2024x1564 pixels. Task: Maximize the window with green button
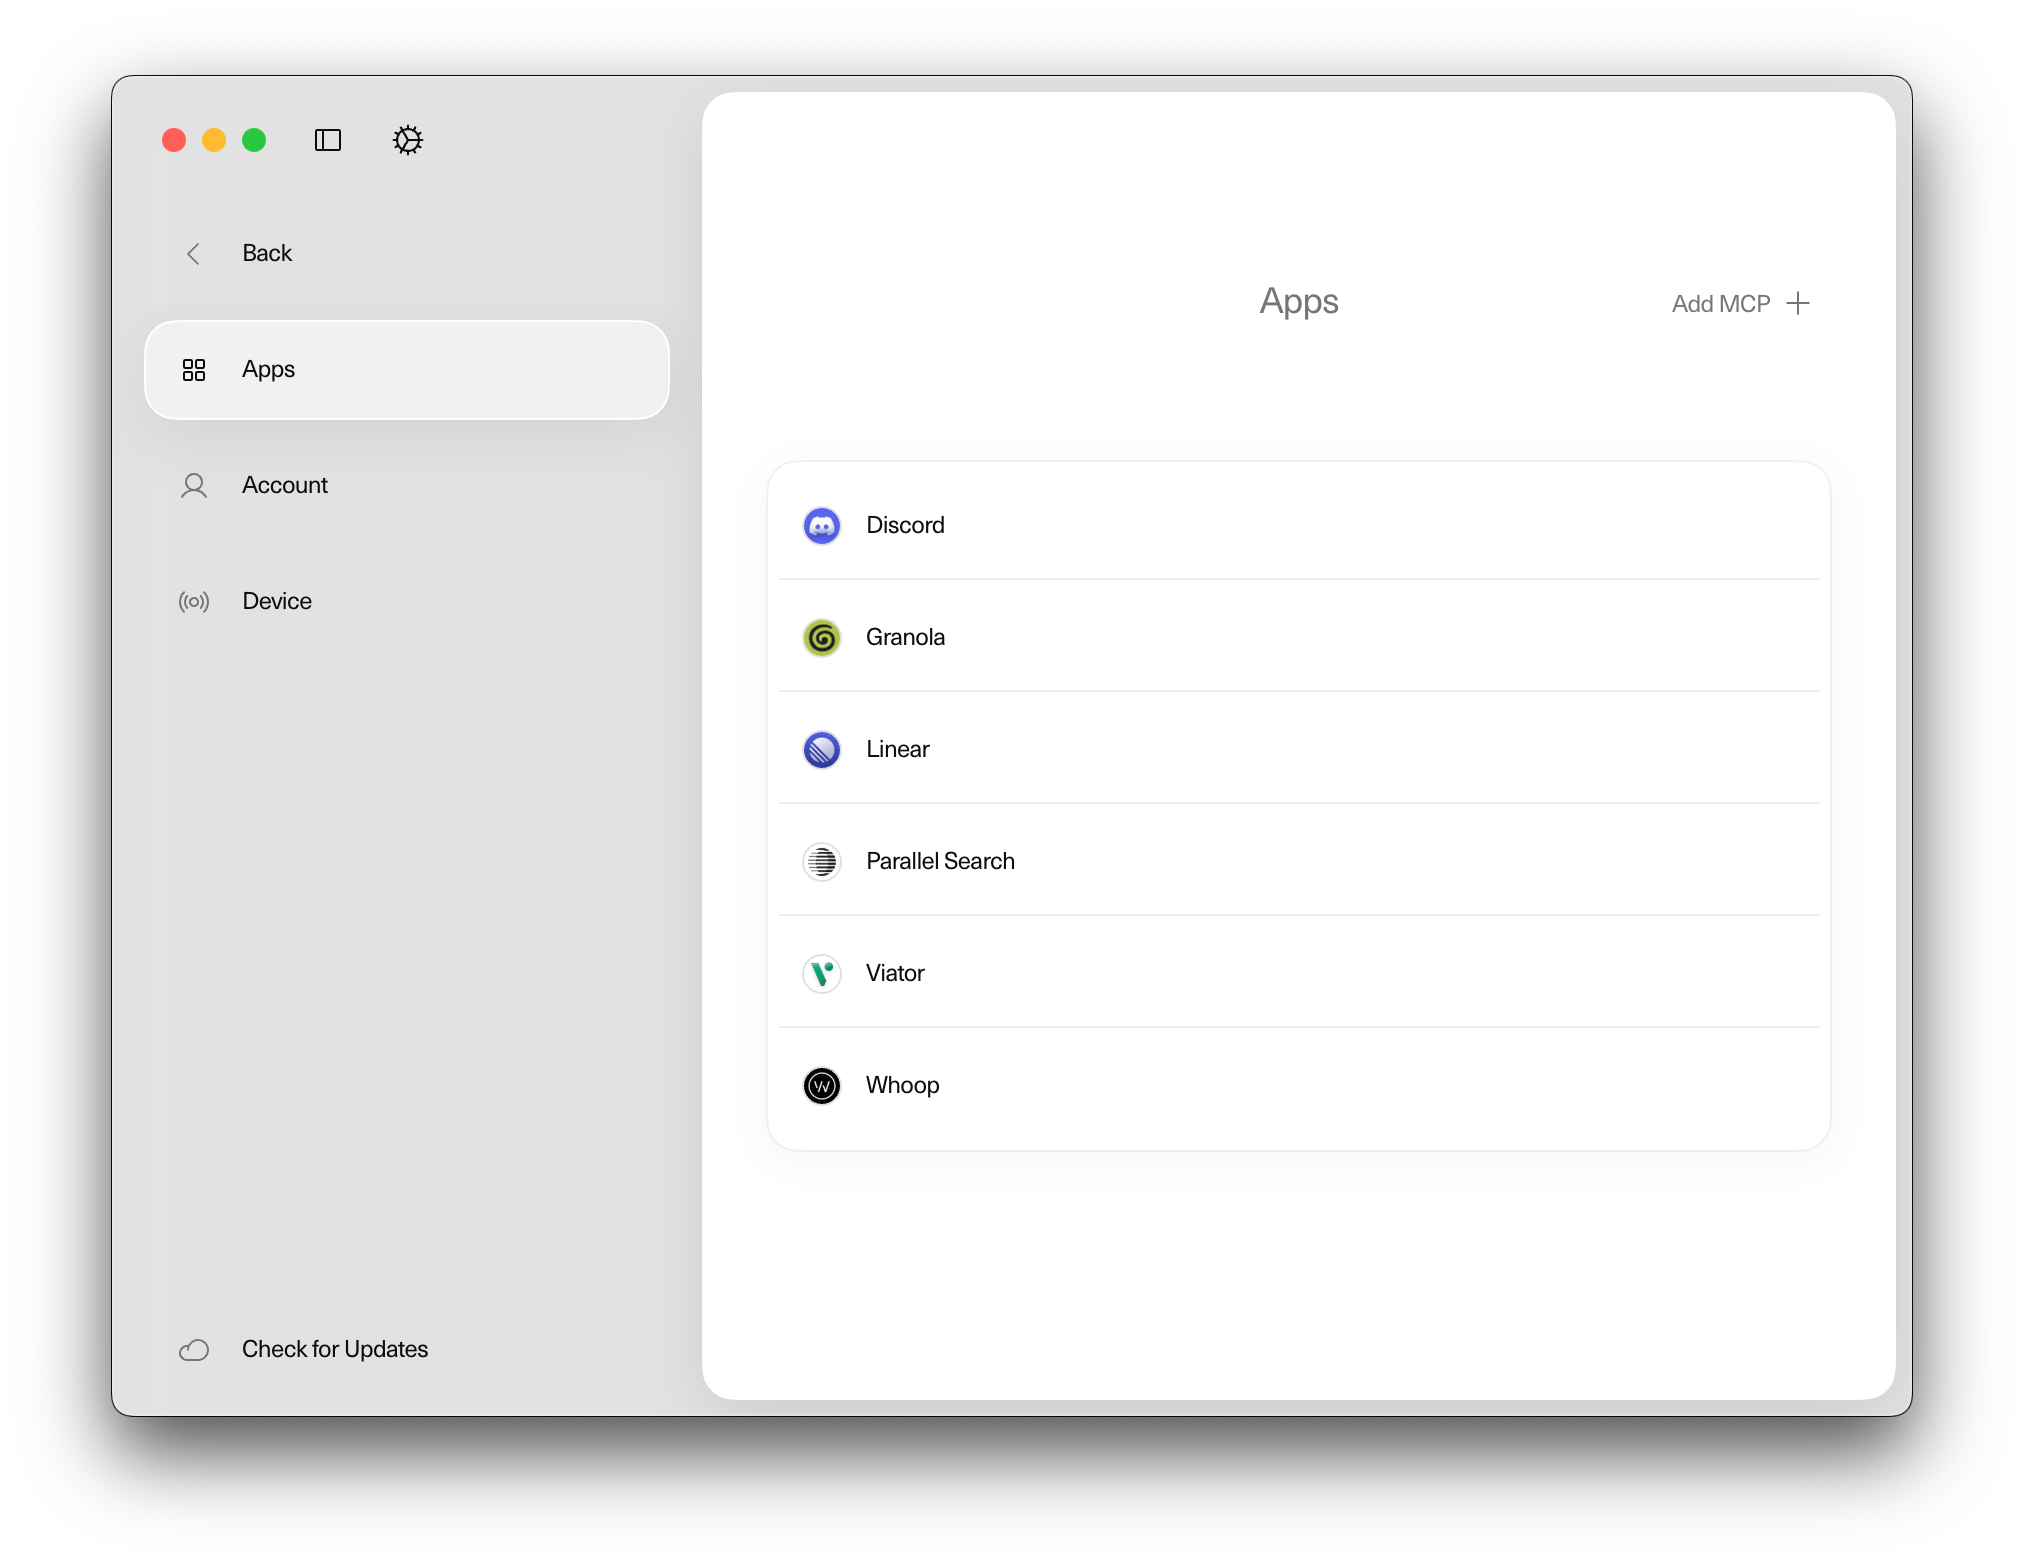point(254,140)
